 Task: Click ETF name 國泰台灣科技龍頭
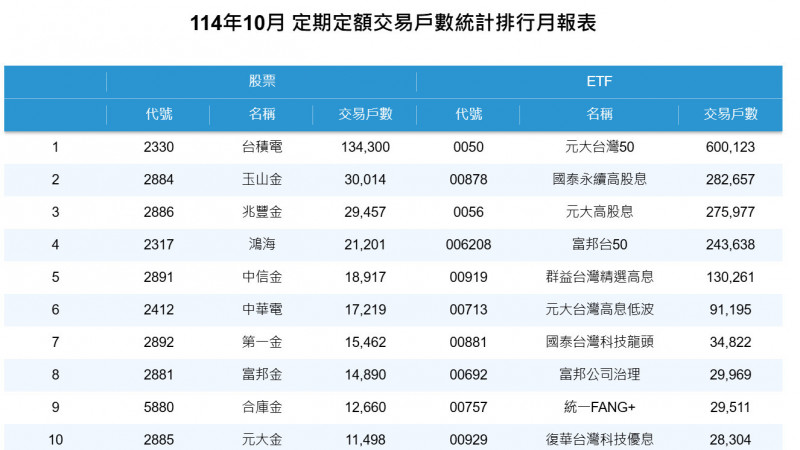tap(599, 342)
